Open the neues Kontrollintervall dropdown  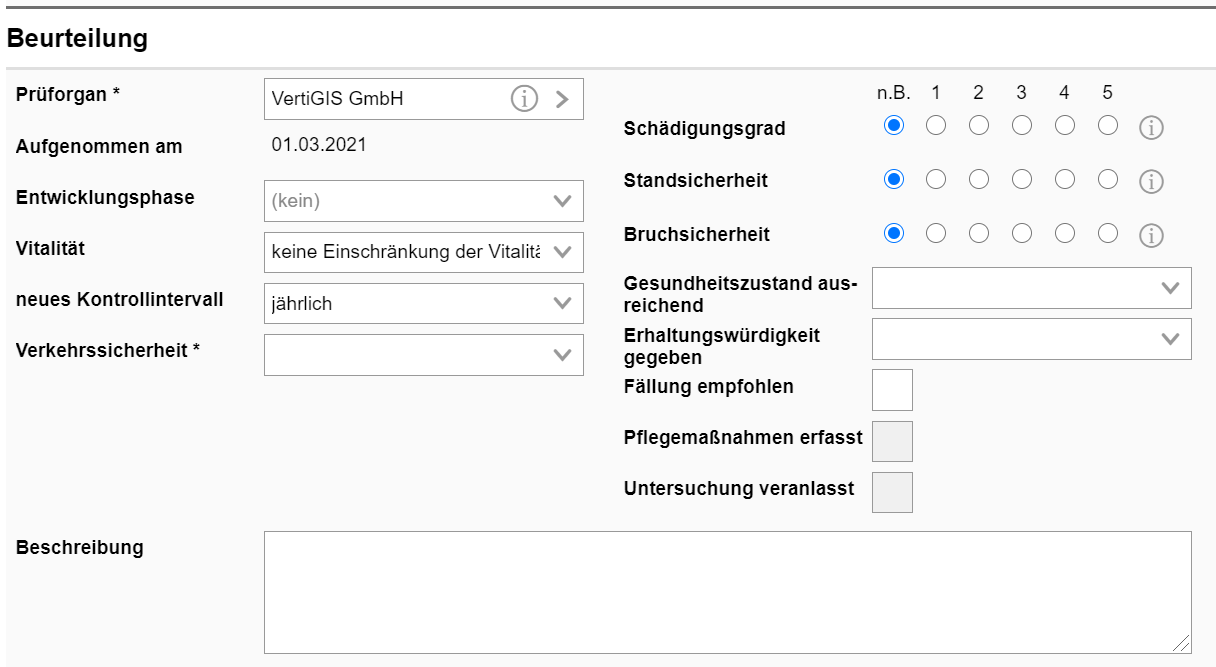pyautogui.click(x=424, y=303)
